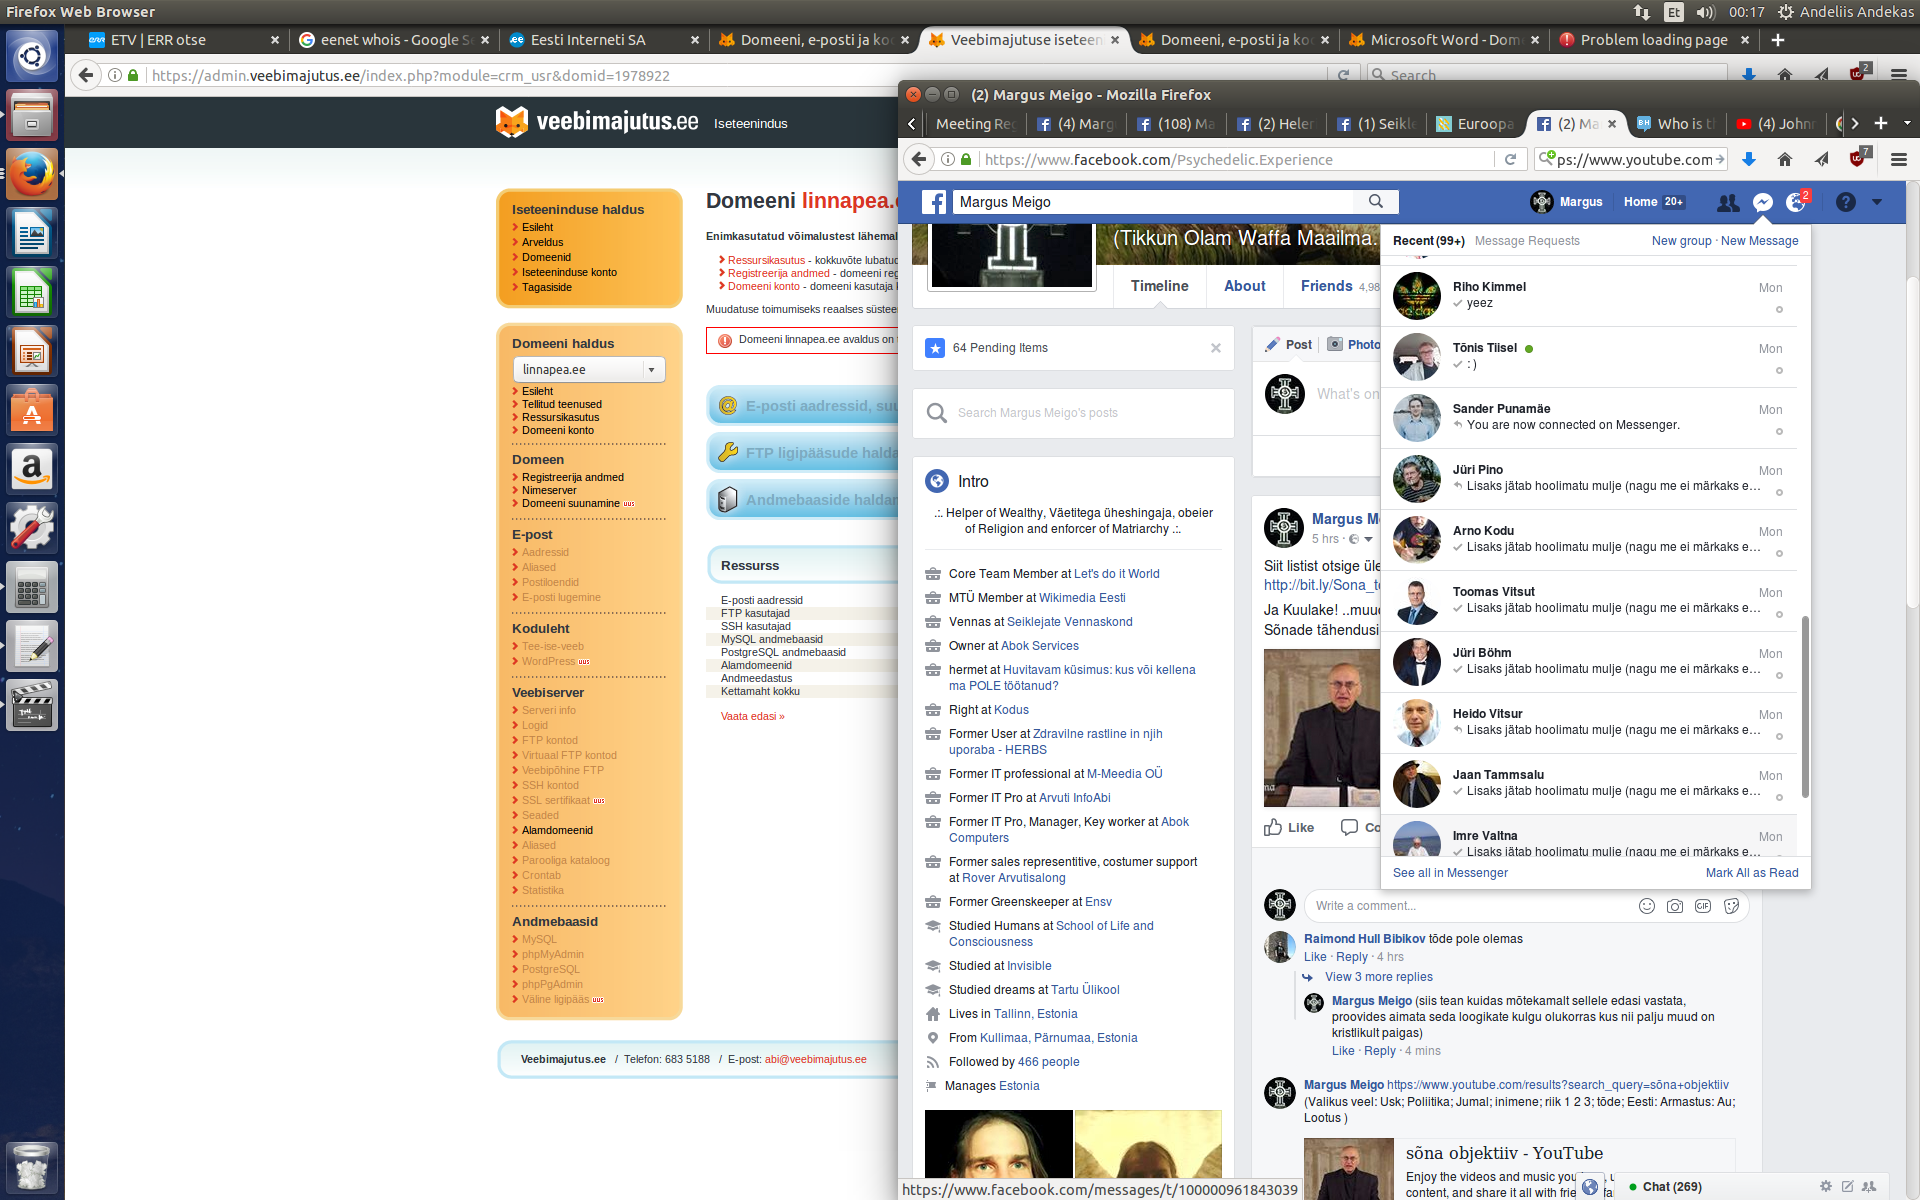Click the Facebook URL address bar

click(1237, 160)
